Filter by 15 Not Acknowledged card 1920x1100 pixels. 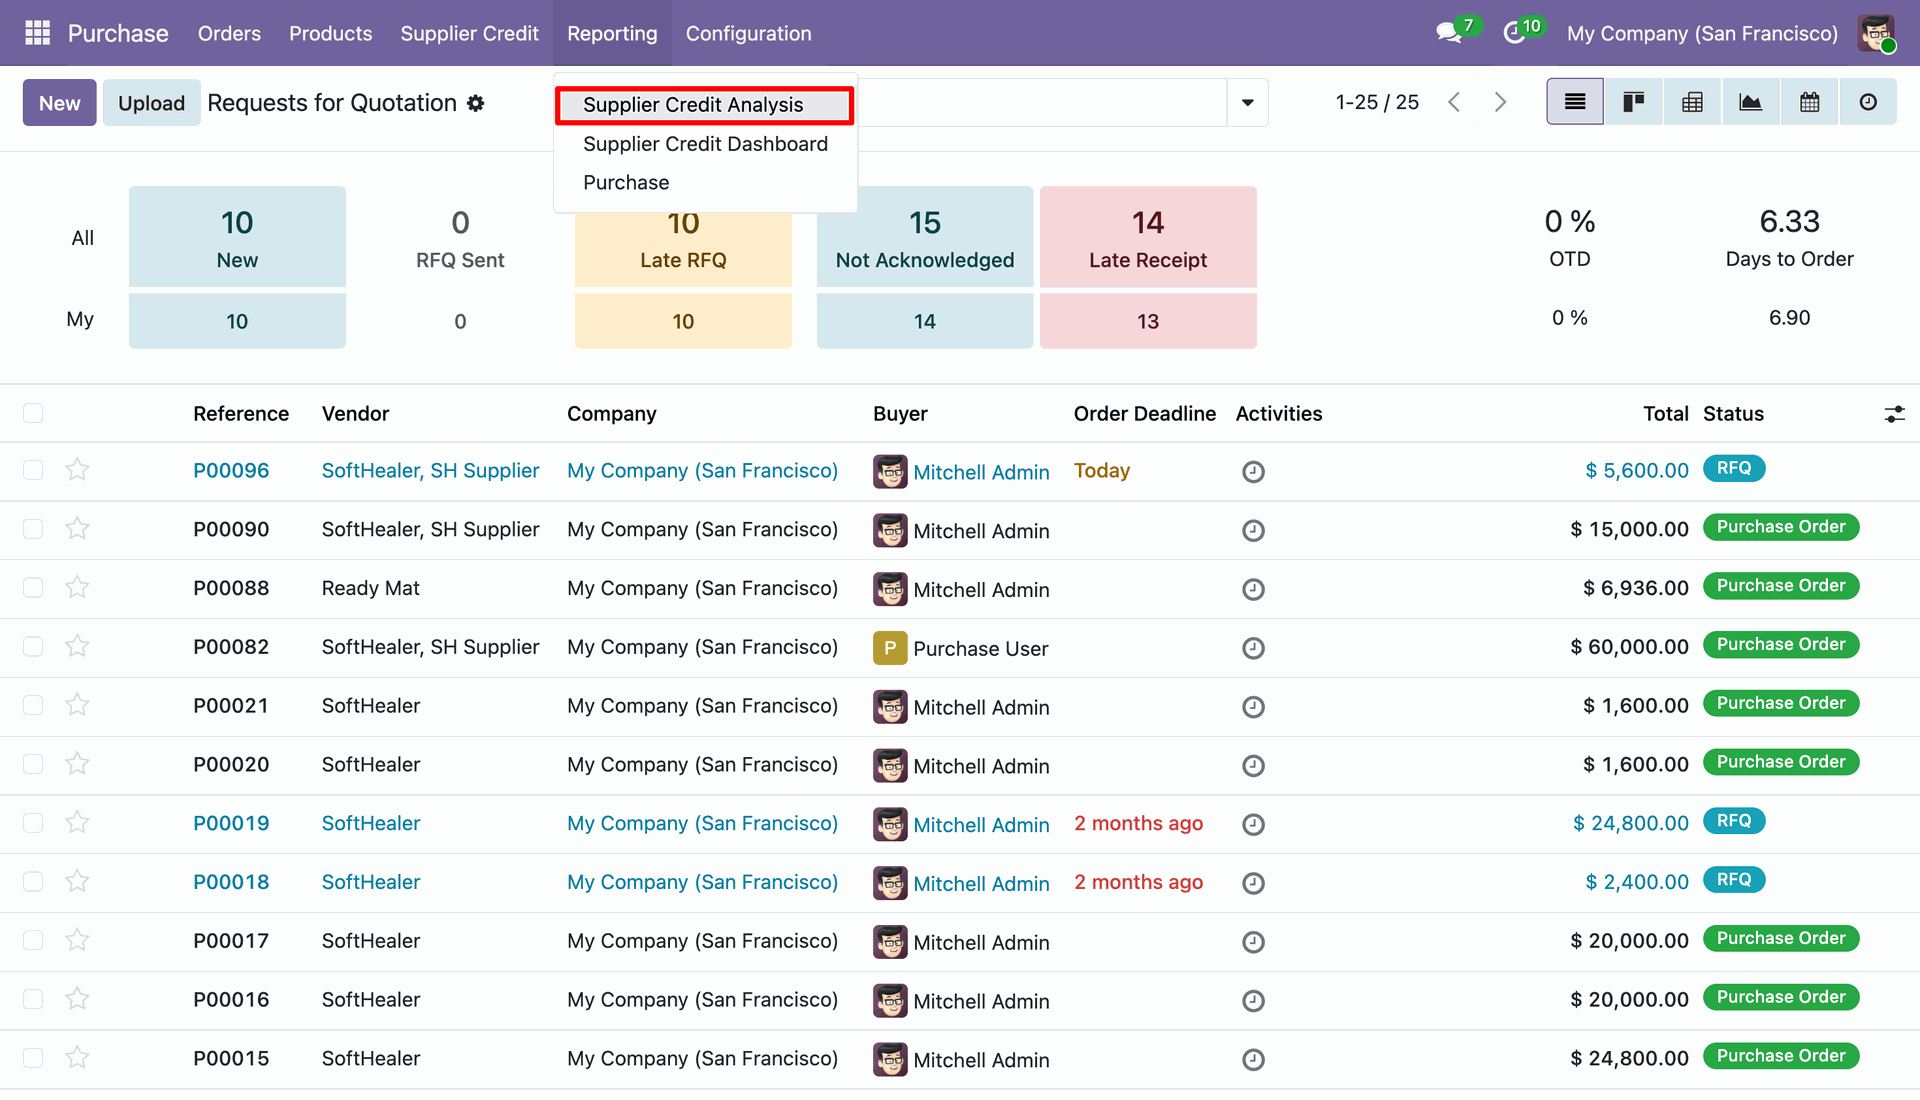tap(925, 237)
